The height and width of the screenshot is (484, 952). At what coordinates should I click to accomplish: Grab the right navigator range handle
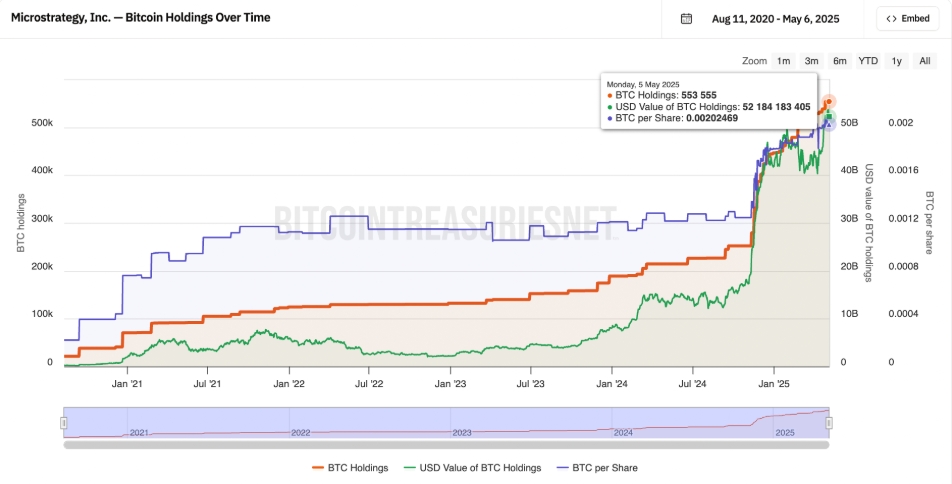tap(829, 423)
